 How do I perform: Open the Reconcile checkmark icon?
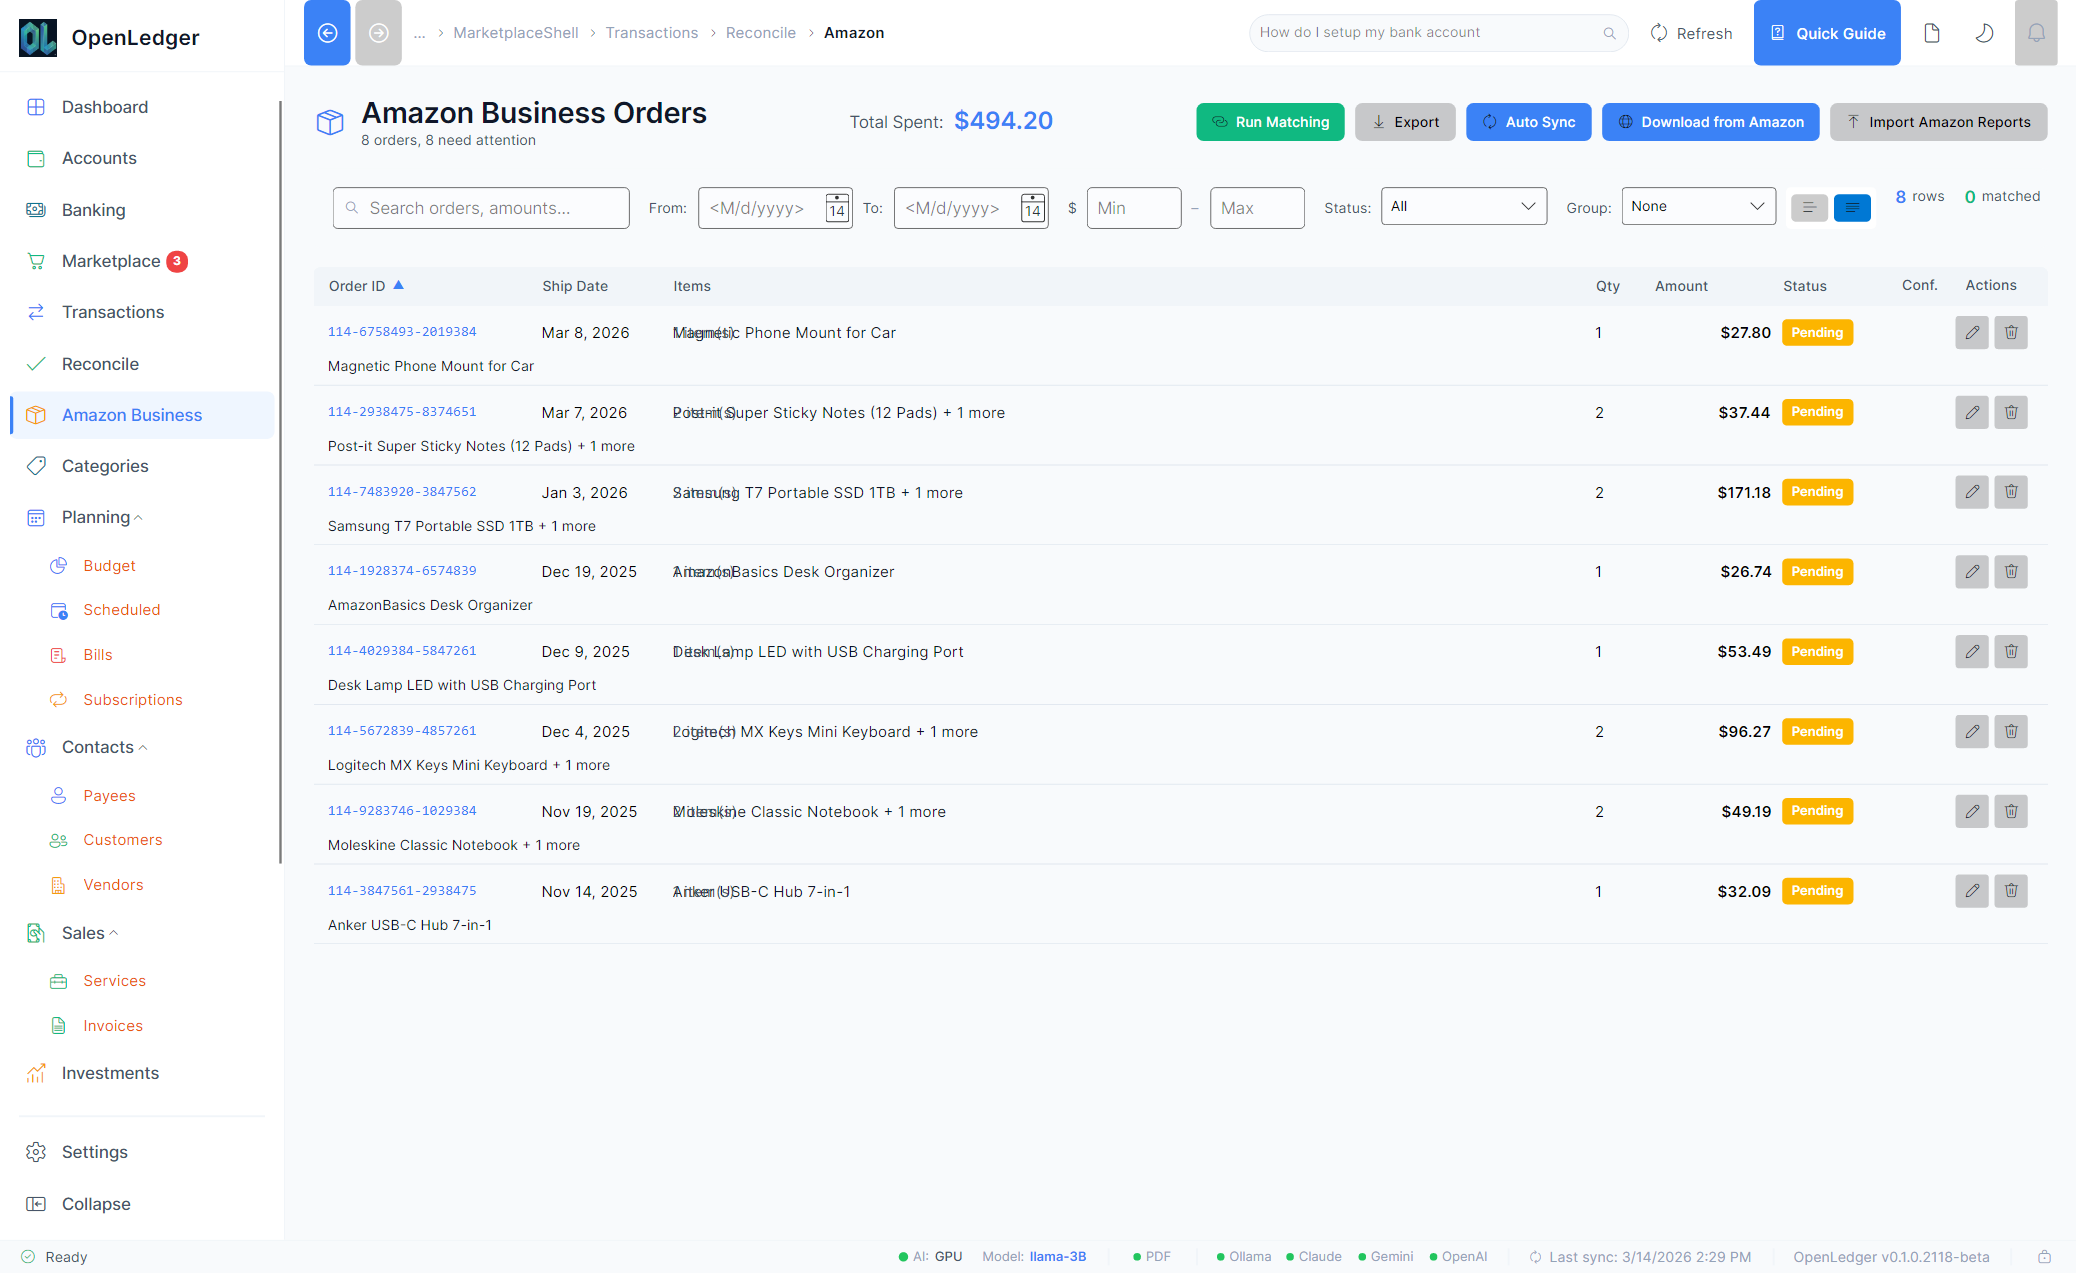(x=37, y=364)
